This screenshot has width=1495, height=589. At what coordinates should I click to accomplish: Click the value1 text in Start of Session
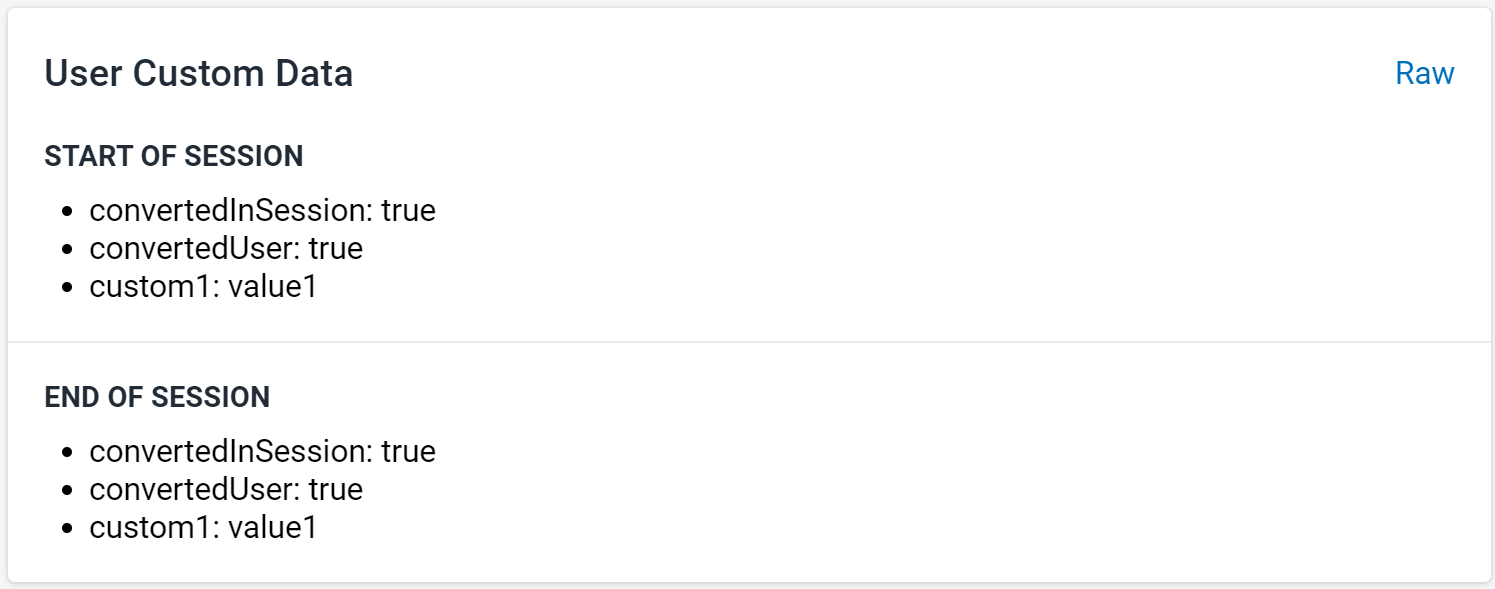[273, 287]
